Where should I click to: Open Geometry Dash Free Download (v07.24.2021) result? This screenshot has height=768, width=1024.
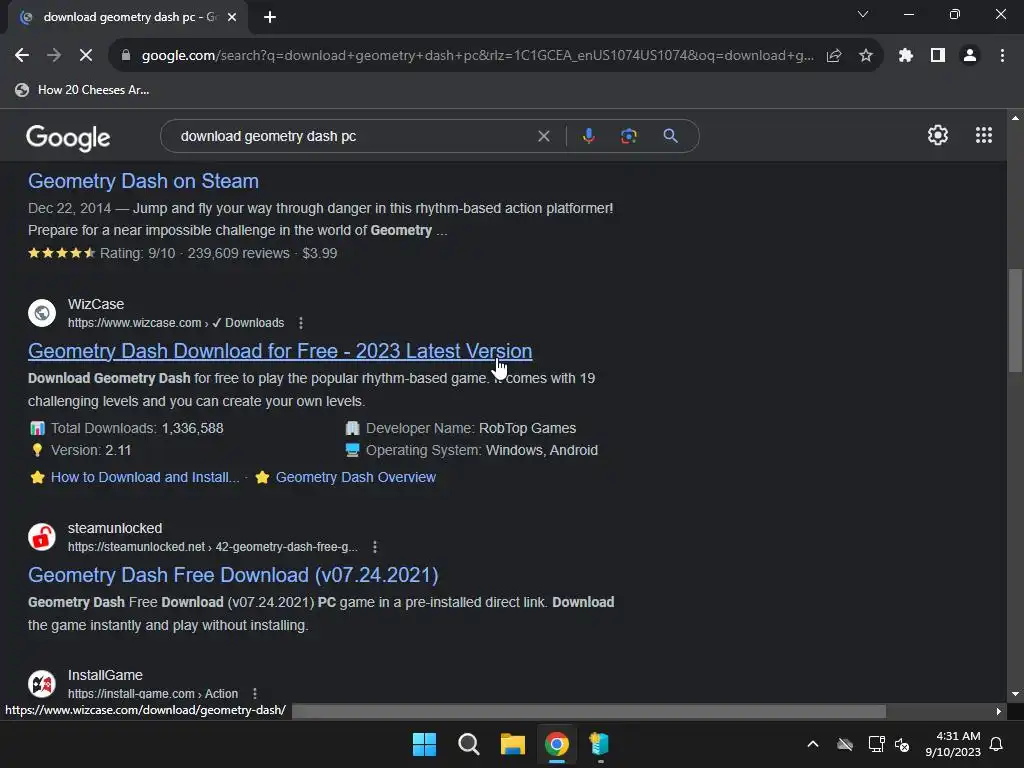point(233,575)
